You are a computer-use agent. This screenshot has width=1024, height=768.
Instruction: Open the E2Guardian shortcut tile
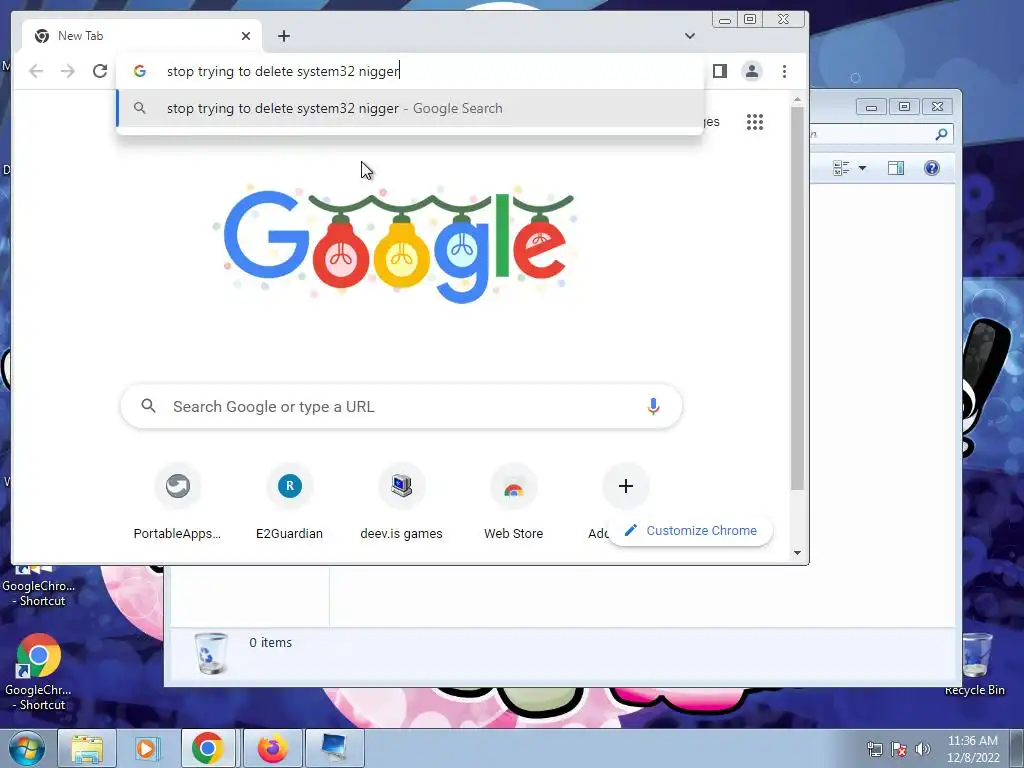pos(289,503)
